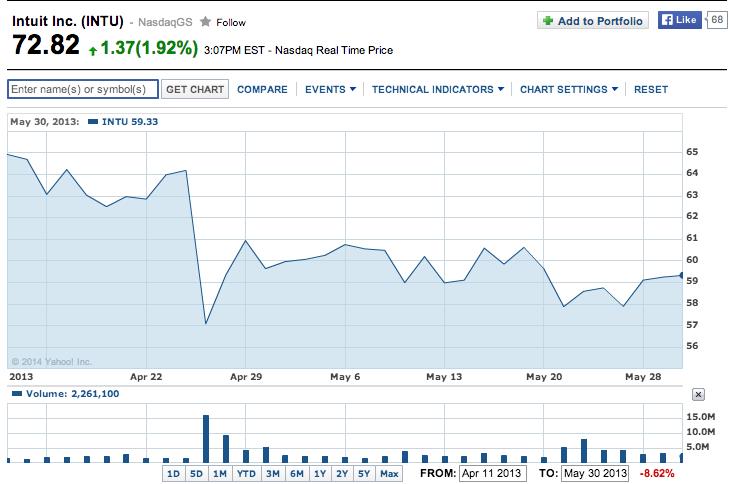
Task: Click the green plus Add to Portfolio icon
Action: coord(548,21)
